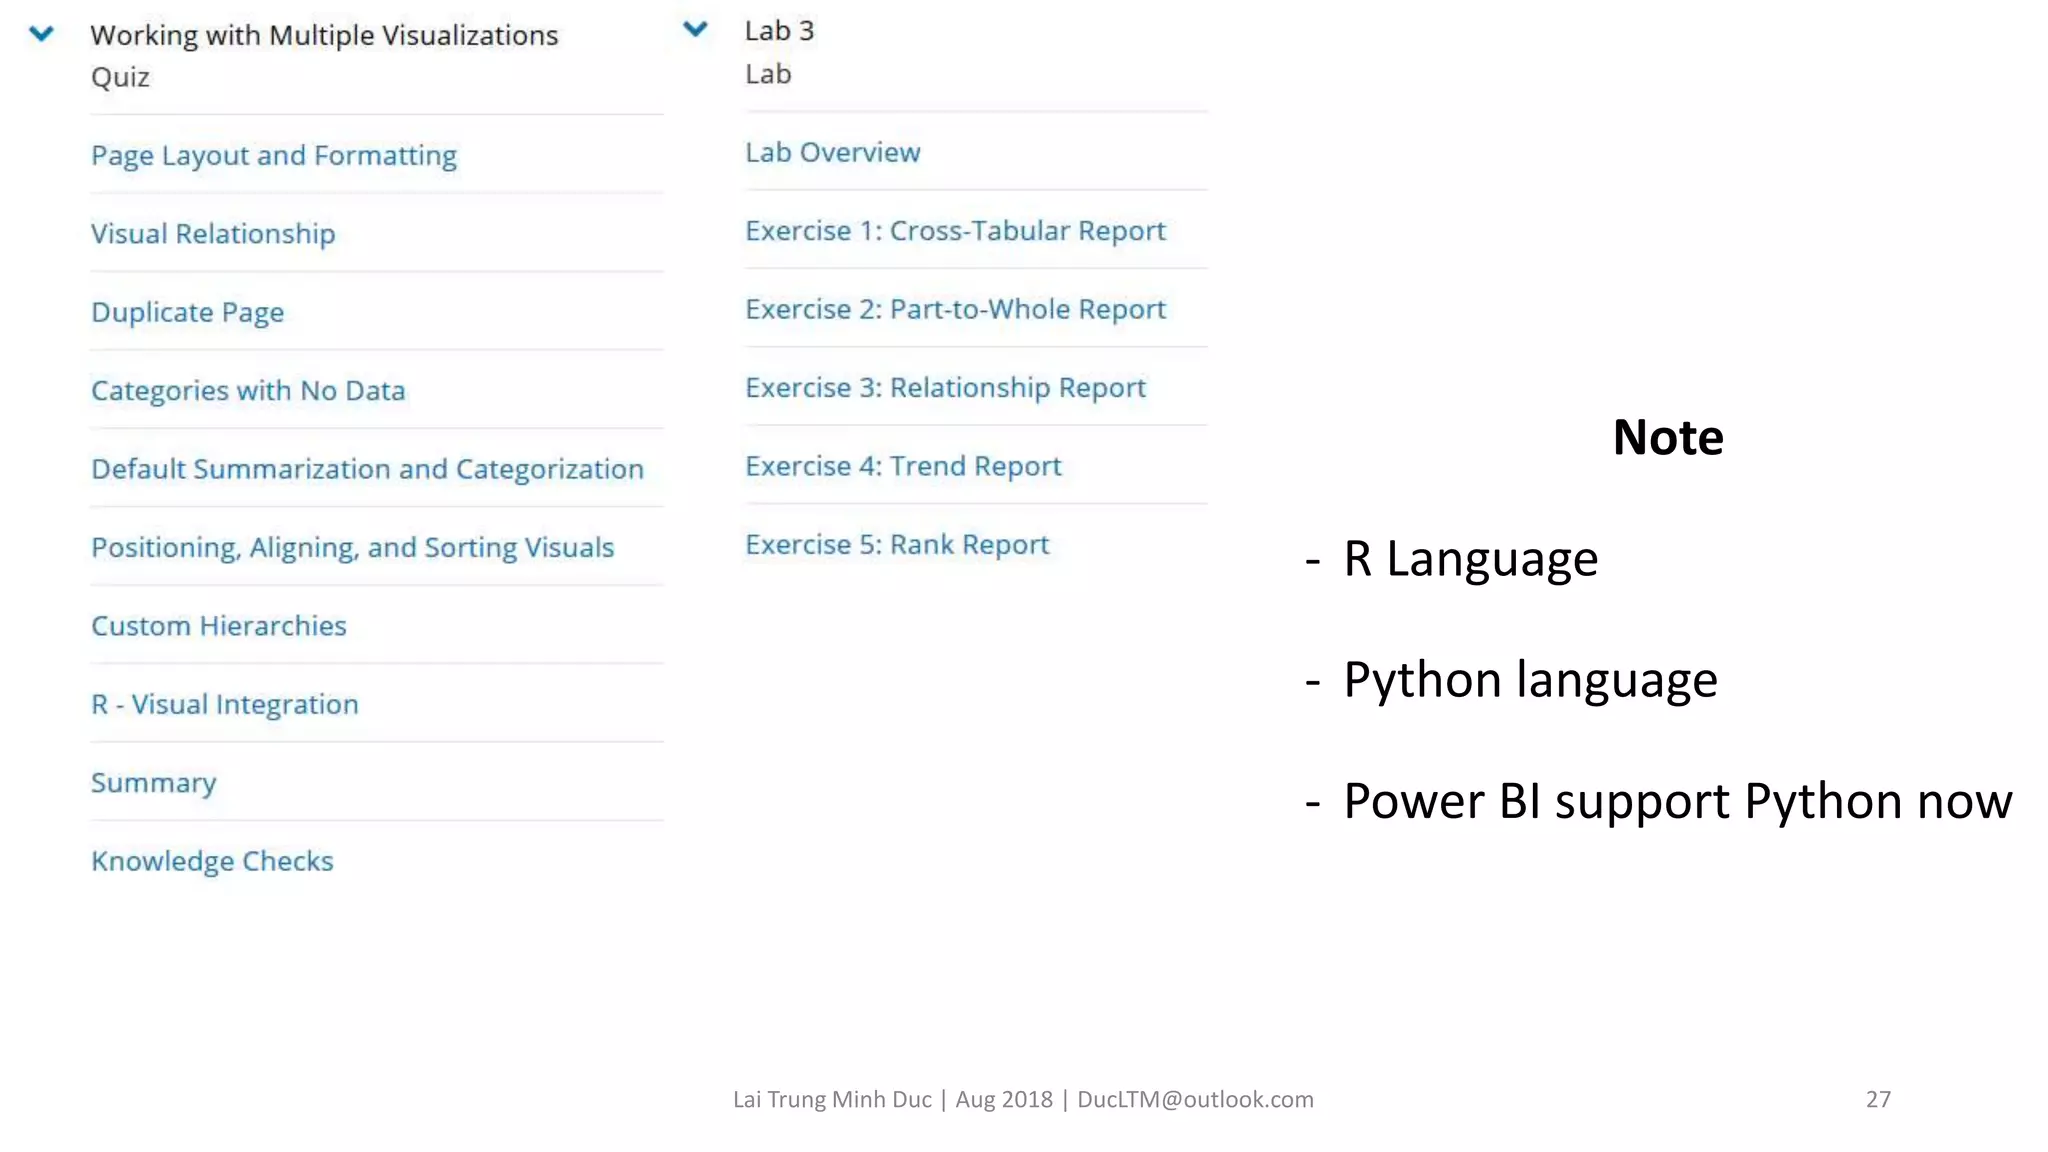The image size is (2048, 1152).
Task: Go to the Duplicate Page lesson
Action: point(188,312)
